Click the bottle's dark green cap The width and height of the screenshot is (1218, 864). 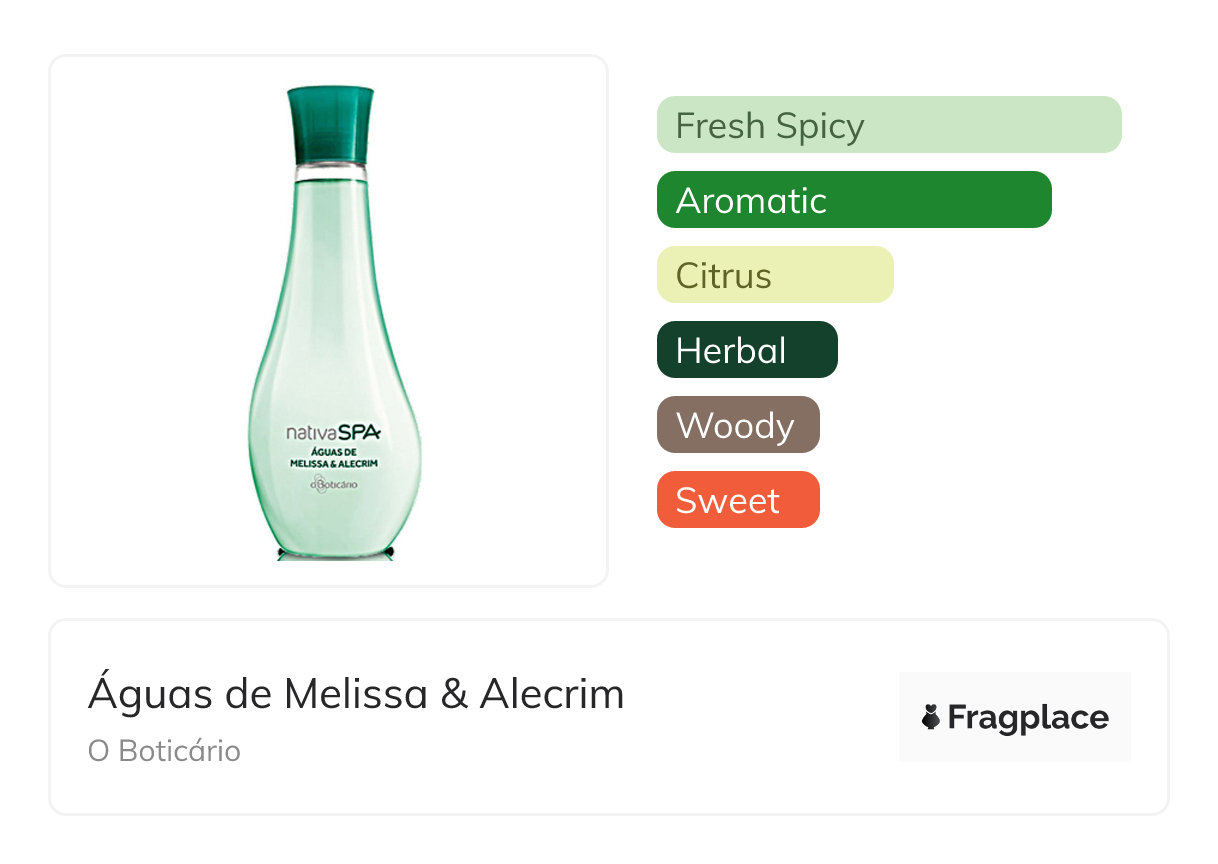click(x=330, y=123)
